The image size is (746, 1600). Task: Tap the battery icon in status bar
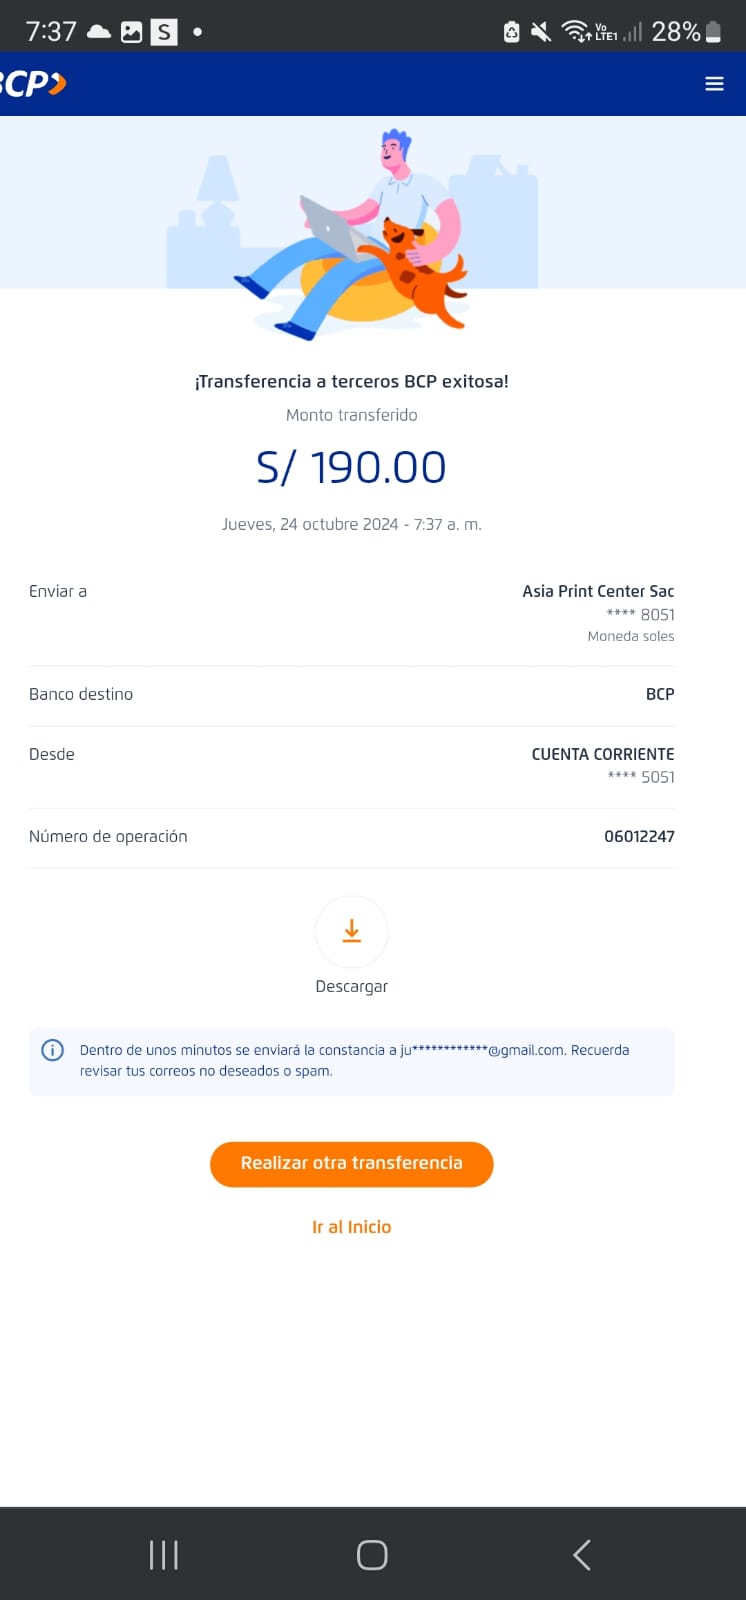pos(713,32)
